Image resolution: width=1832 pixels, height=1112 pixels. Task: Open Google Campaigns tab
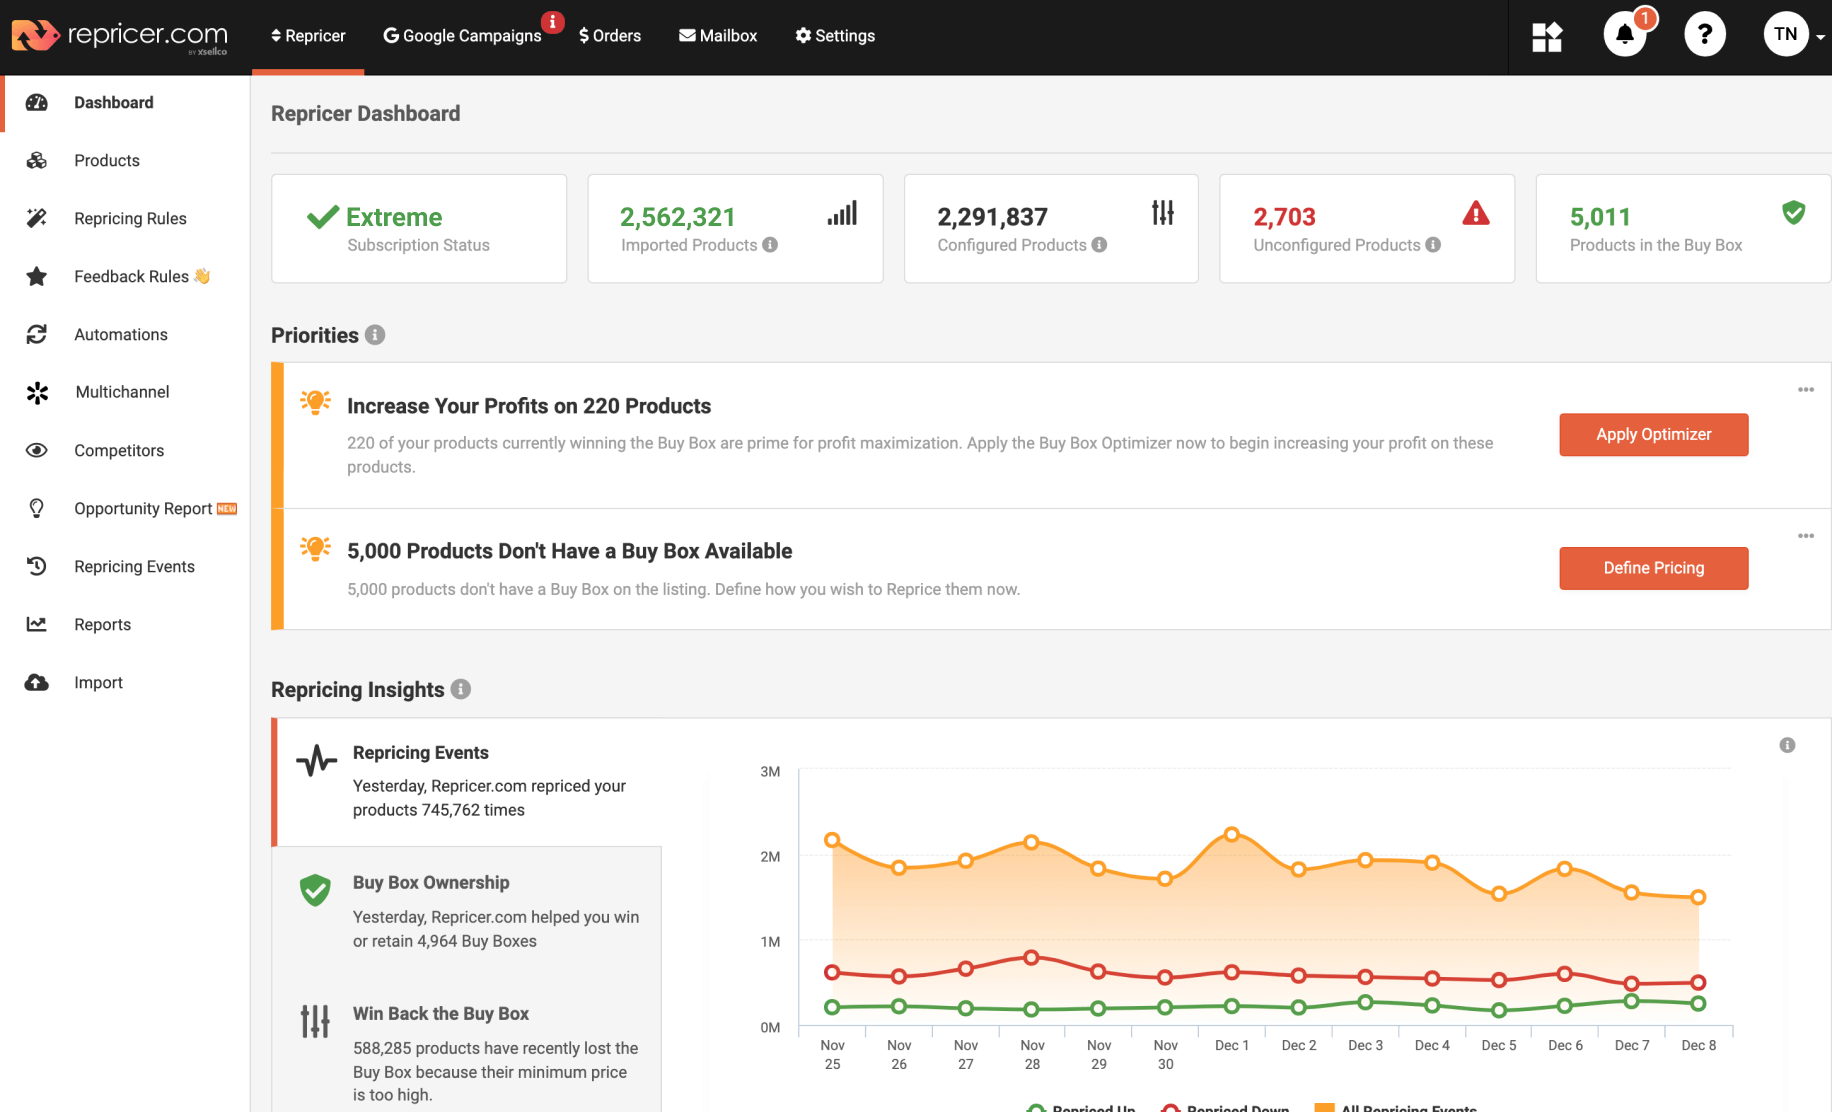pyautogui.click(x=462, y=36)
